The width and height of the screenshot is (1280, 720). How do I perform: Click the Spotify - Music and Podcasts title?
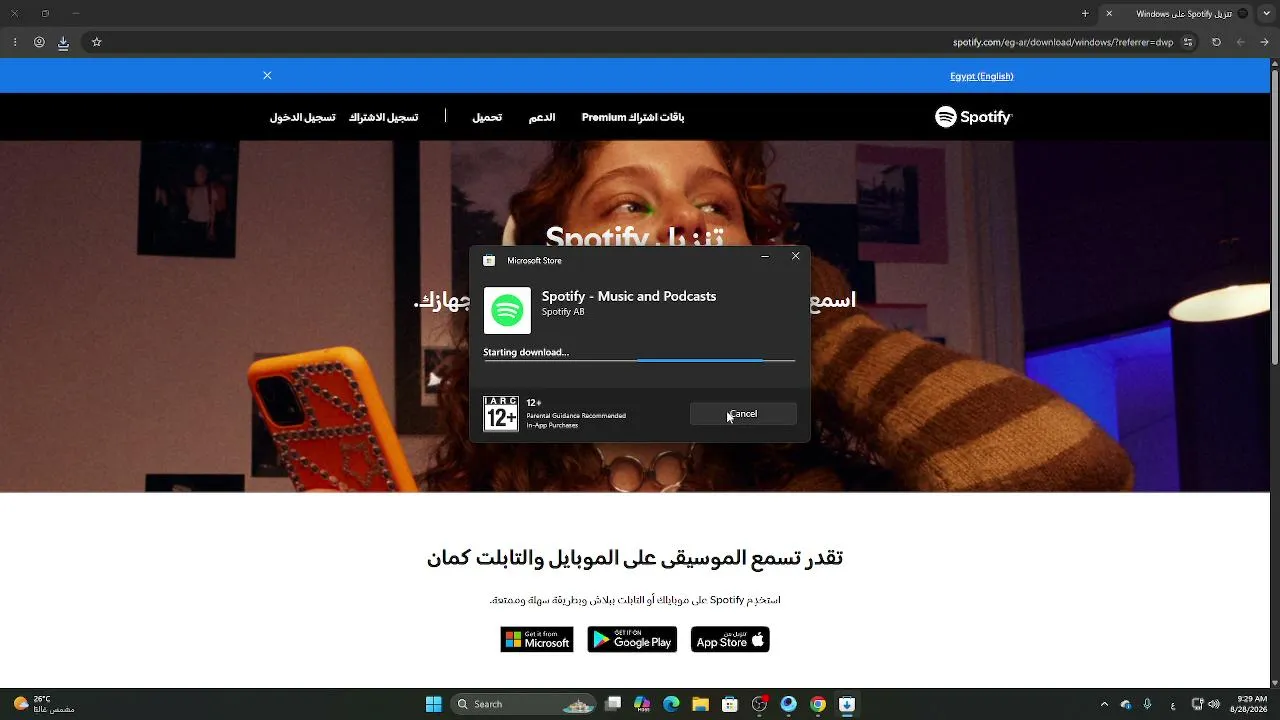coord(629,296)
